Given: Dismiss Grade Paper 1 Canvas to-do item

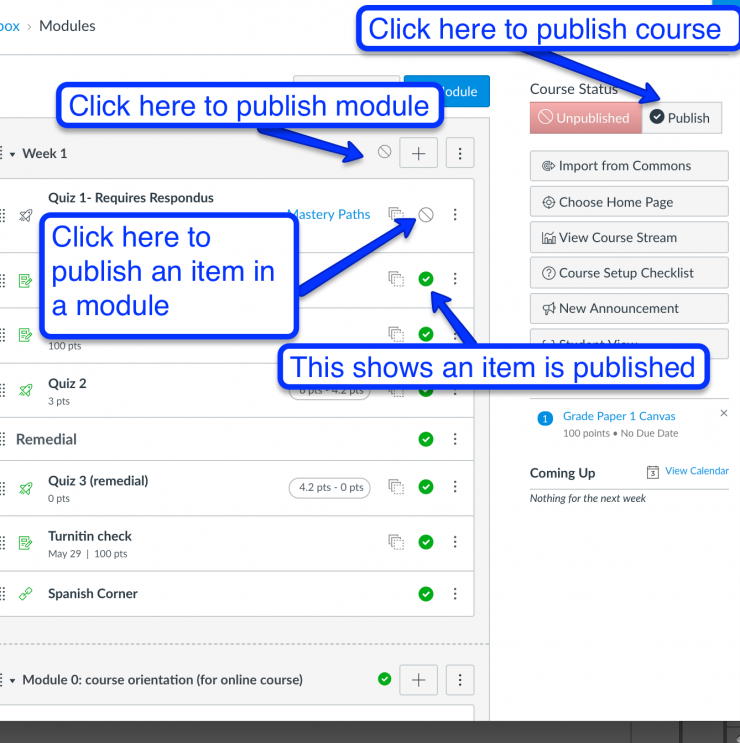Looking at the screenshot, I should (x=724, y=413).
